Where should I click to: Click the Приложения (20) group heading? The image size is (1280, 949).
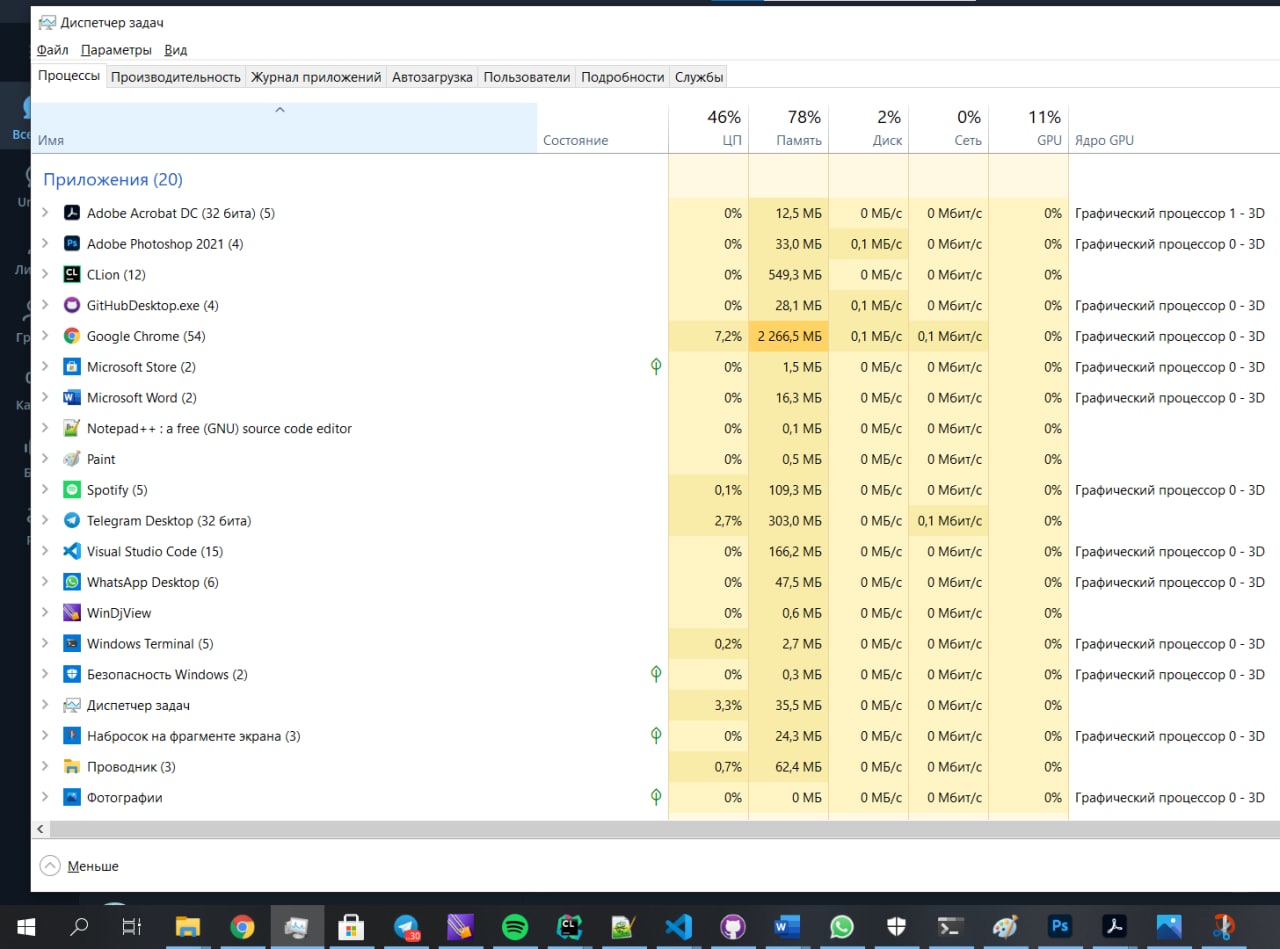(x=112, y=180)
